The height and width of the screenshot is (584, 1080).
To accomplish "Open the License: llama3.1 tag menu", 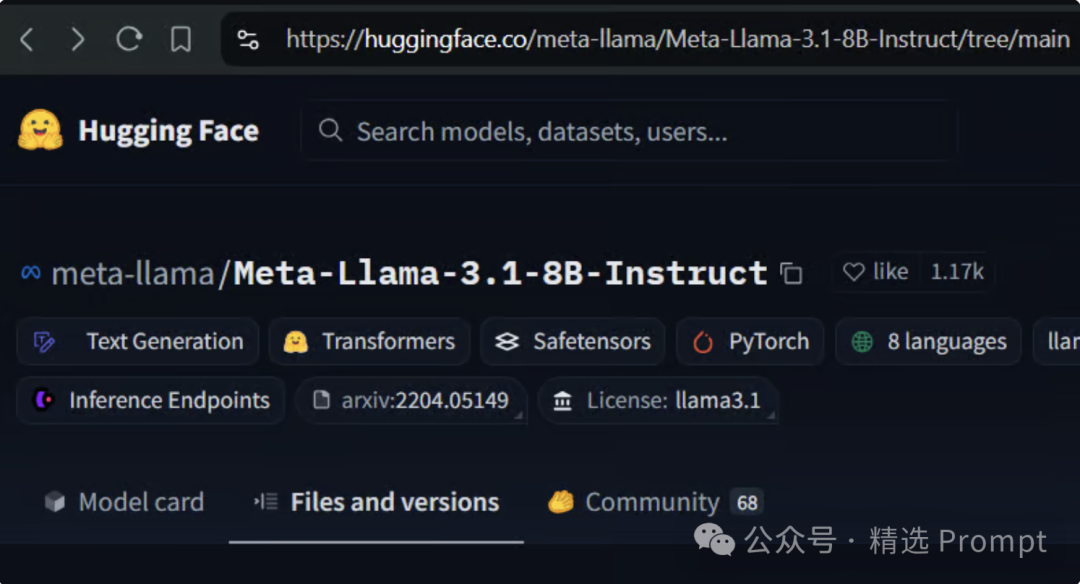I will click(658, 400).
